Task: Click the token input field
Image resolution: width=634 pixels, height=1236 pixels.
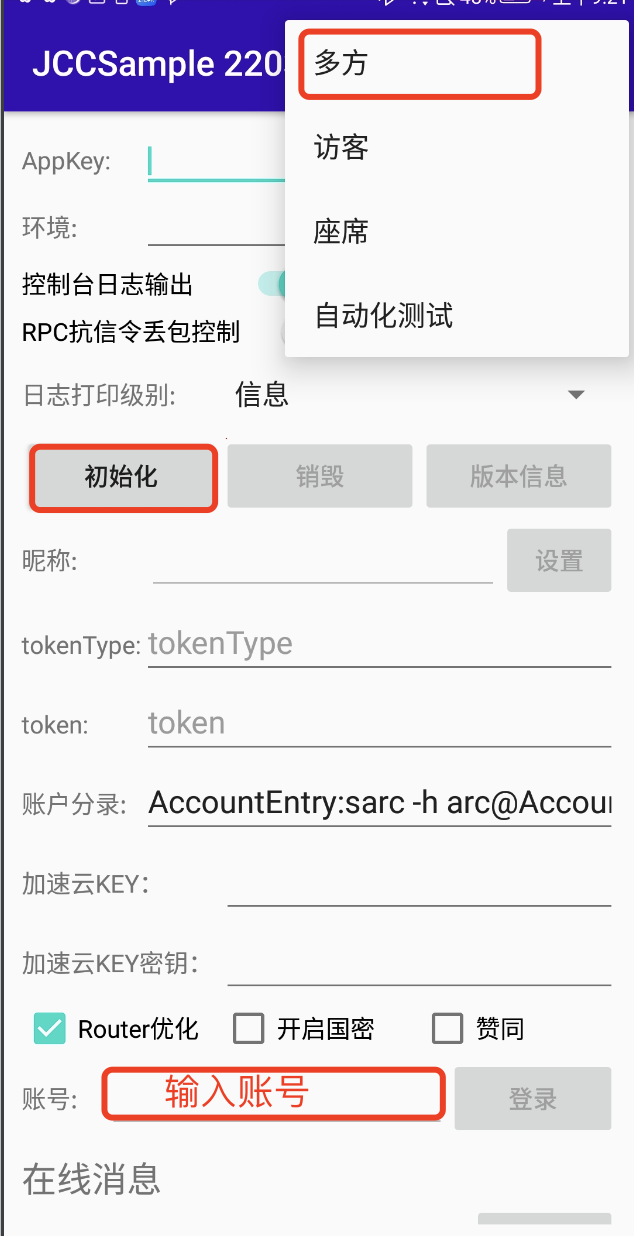Action: (379, 723)
